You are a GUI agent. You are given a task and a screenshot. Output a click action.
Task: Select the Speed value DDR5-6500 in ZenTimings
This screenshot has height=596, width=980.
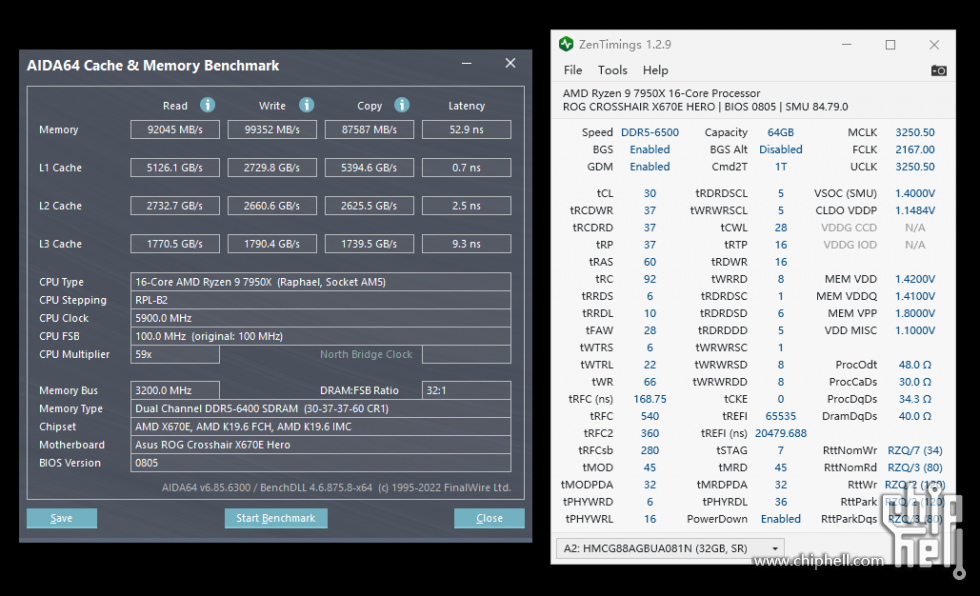click(x=649, y=132)
